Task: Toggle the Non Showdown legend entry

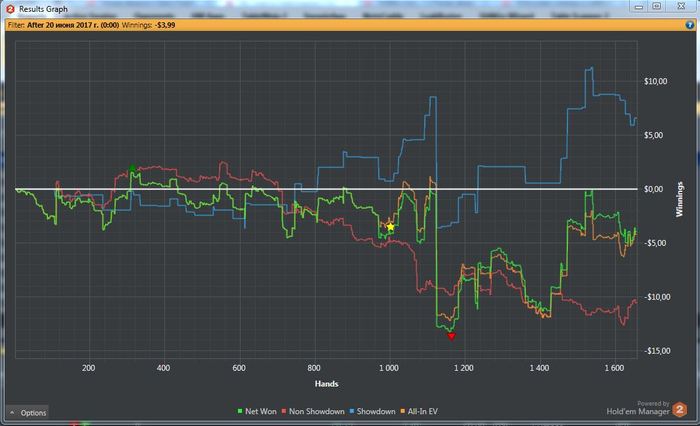Action: coord(313,411)
